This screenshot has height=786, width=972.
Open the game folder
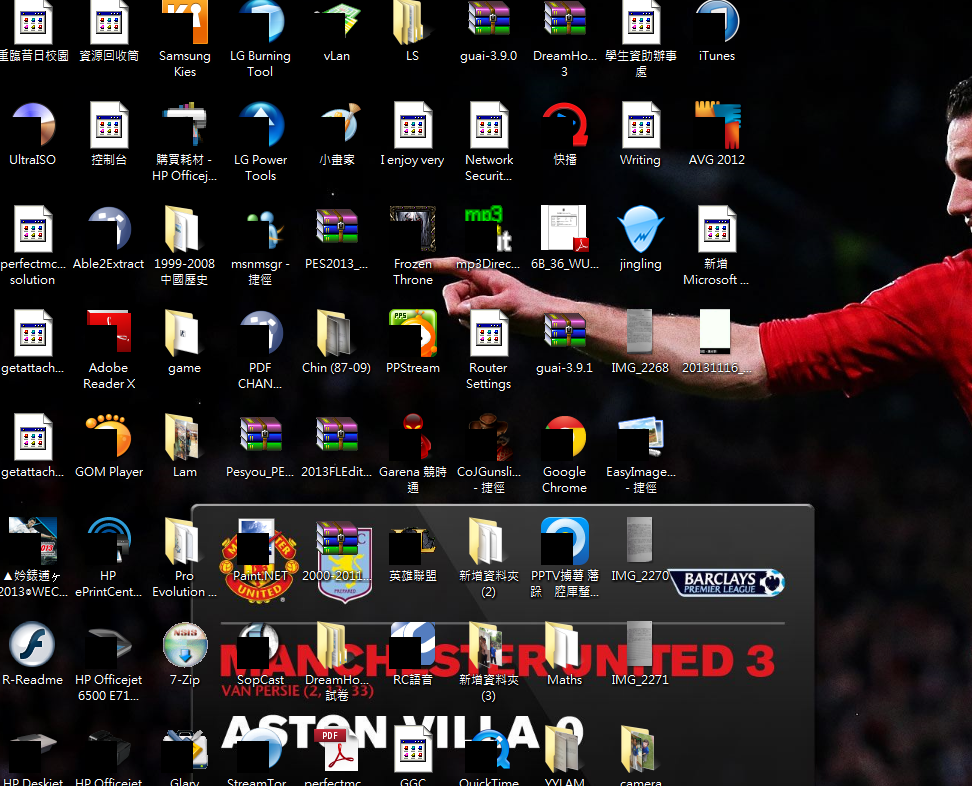click(x=185, y=333)
